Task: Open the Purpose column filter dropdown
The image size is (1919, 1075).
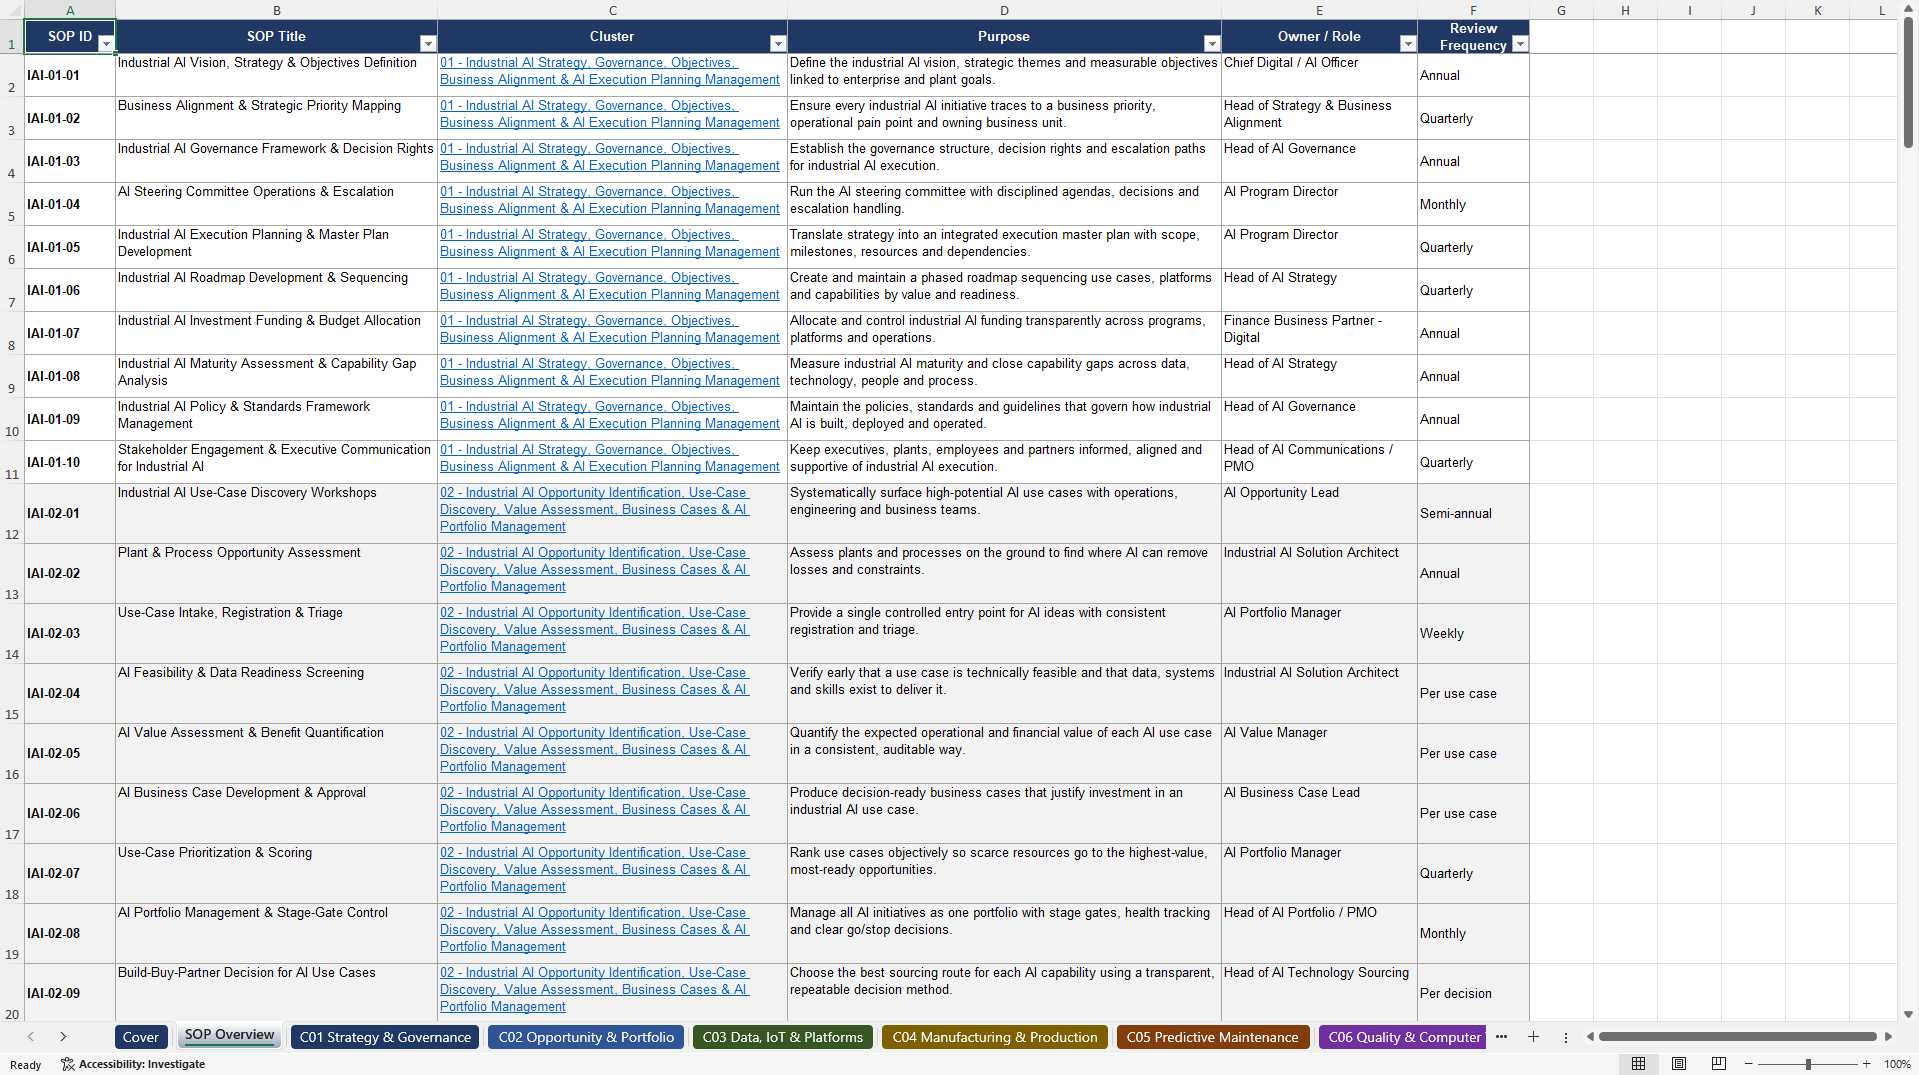Action: point(1212,44)
